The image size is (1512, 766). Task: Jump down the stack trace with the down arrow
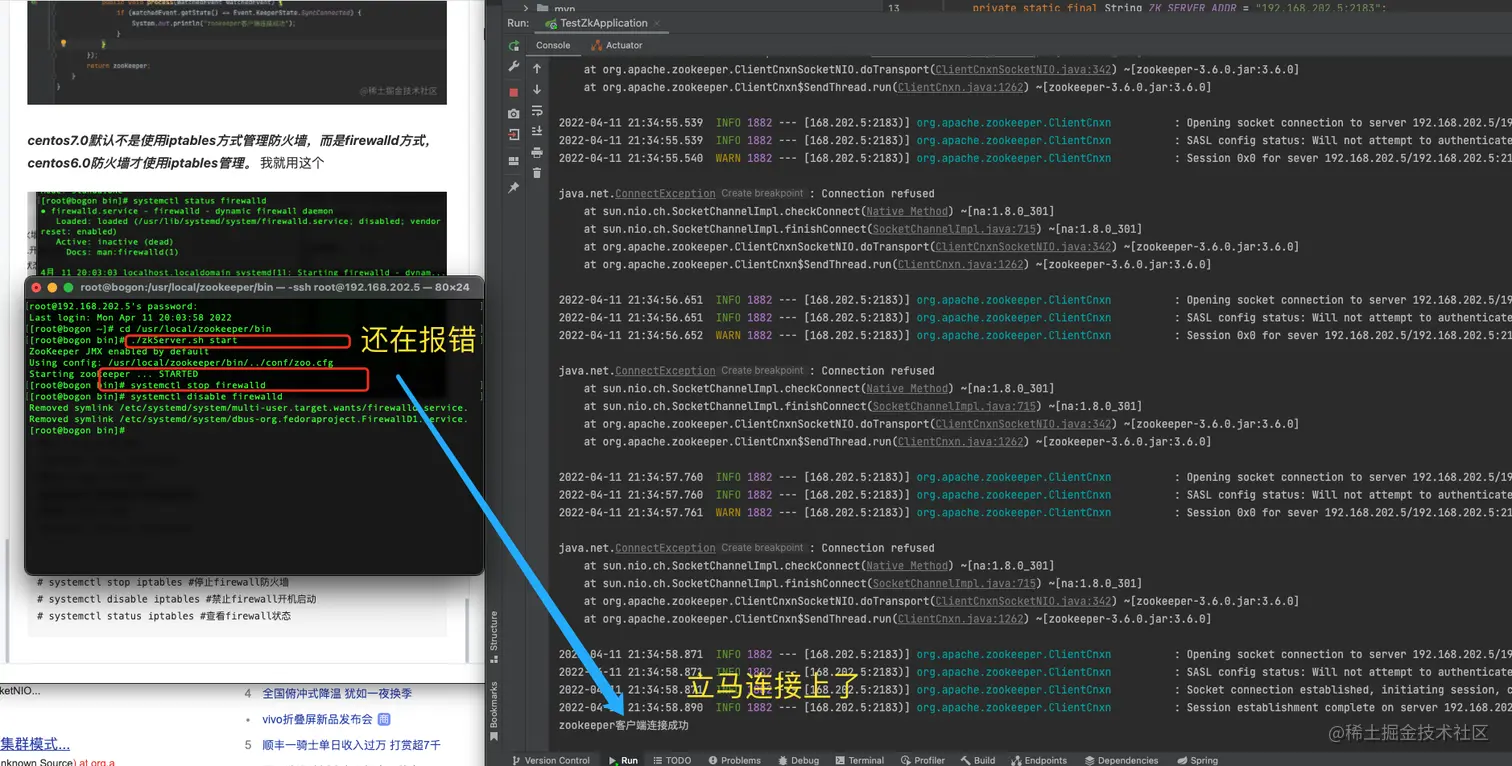pos(537,90)
